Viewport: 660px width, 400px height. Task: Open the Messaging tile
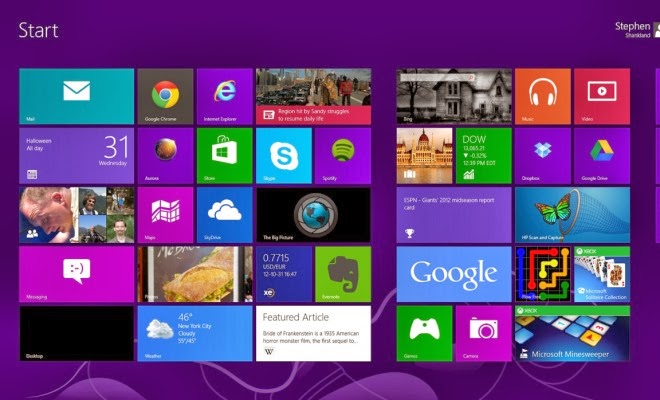(77, 274)
